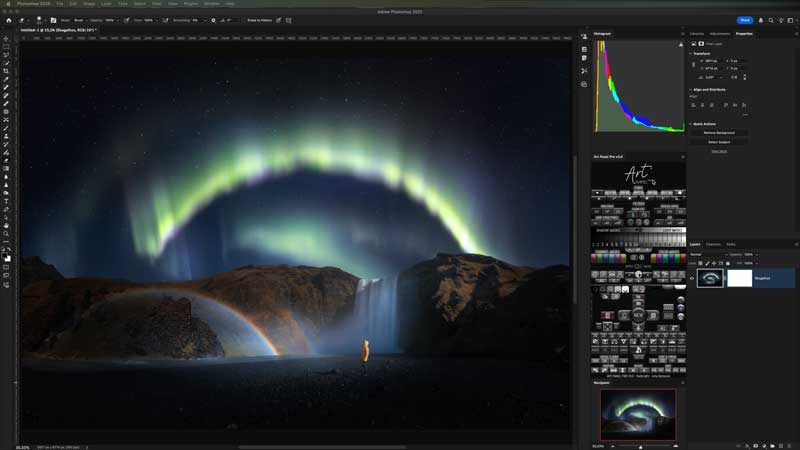Click the Home icon in the options bar
This screenshot has width=800, height=450.
[8, 20]
